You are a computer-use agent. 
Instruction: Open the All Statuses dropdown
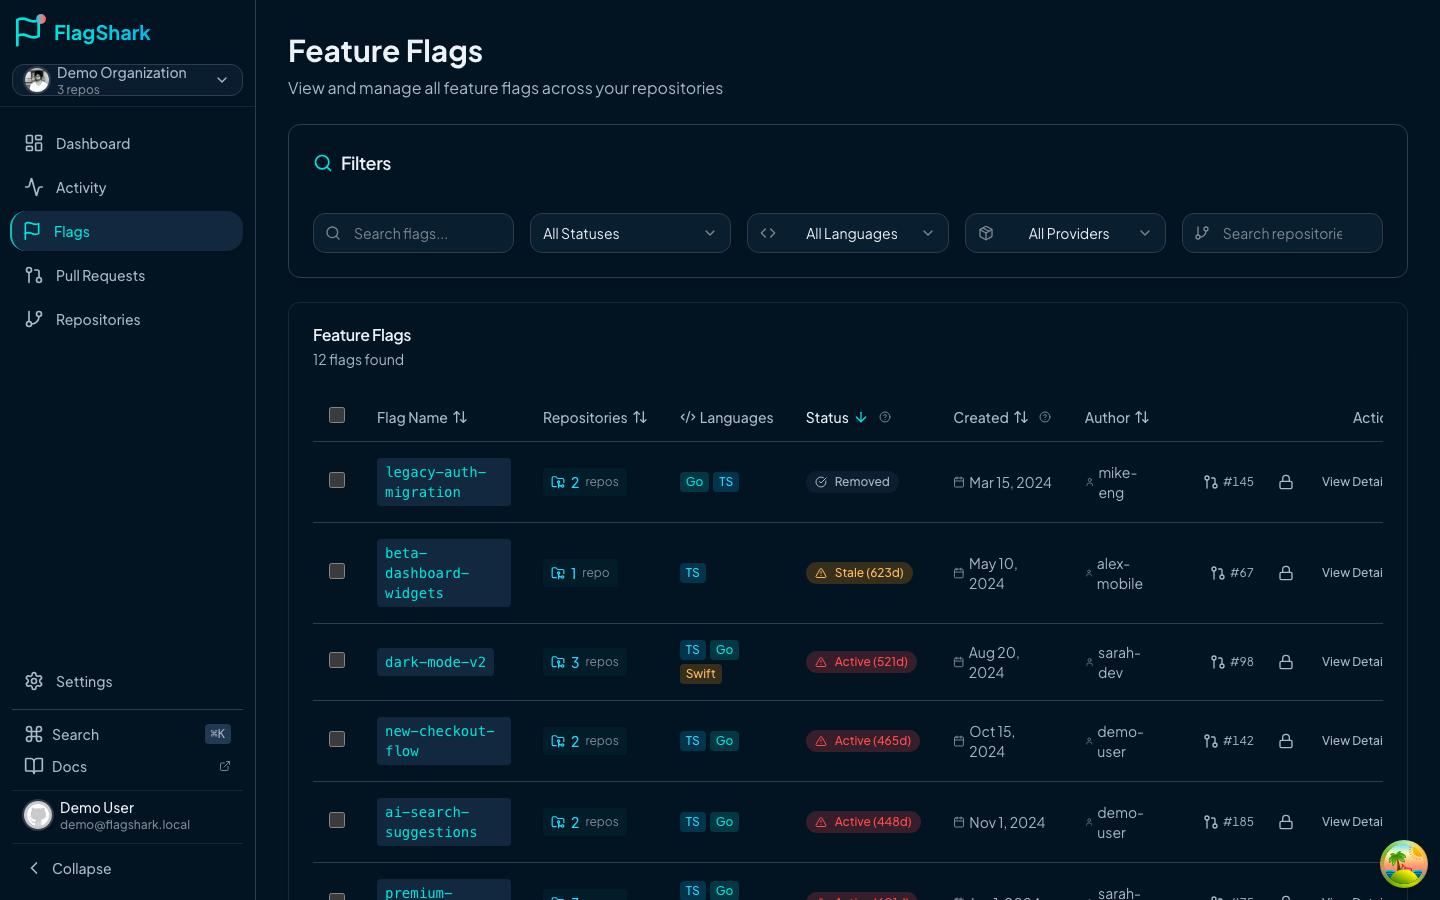[630, 233]
